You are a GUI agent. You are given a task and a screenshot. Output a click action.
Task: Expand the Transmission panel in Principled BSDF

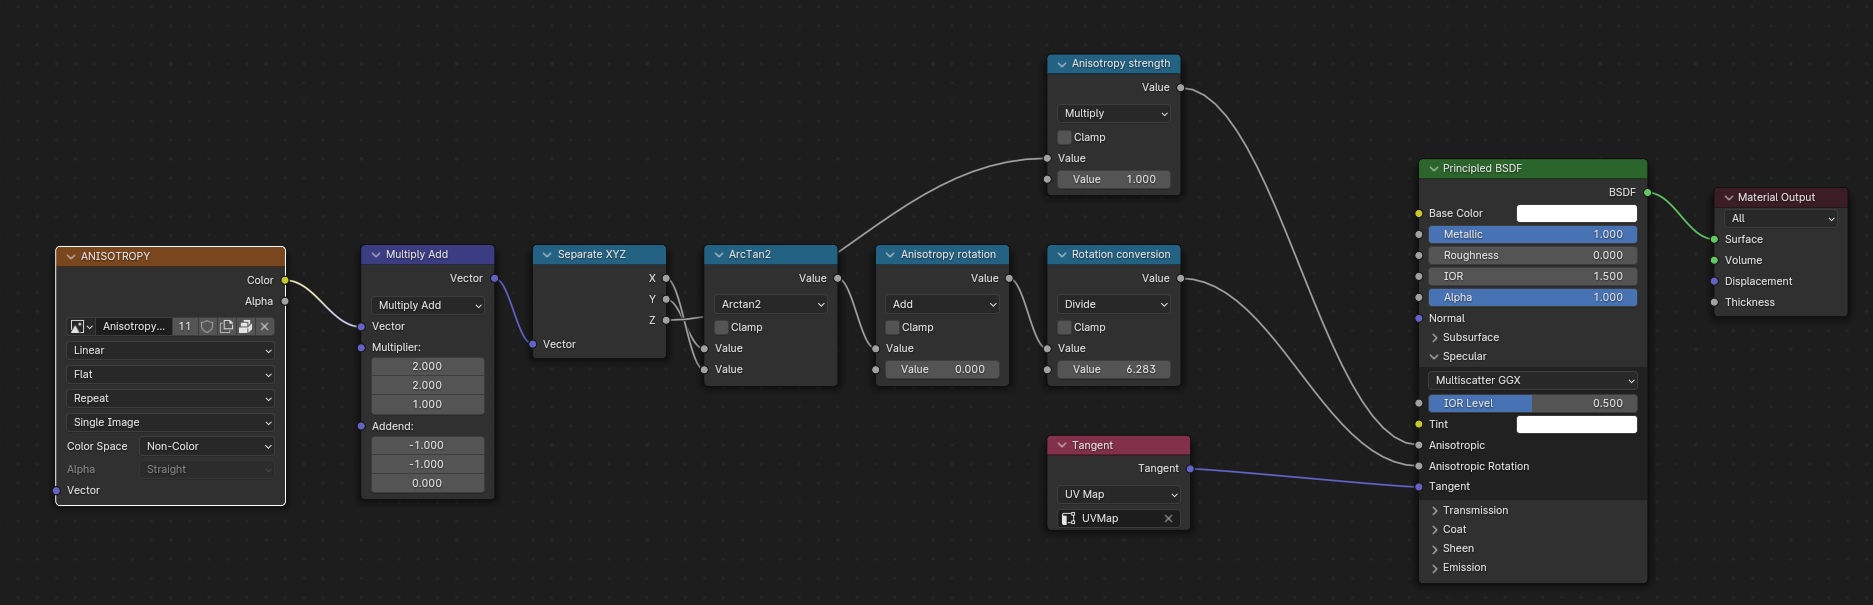click(1435, 511)
